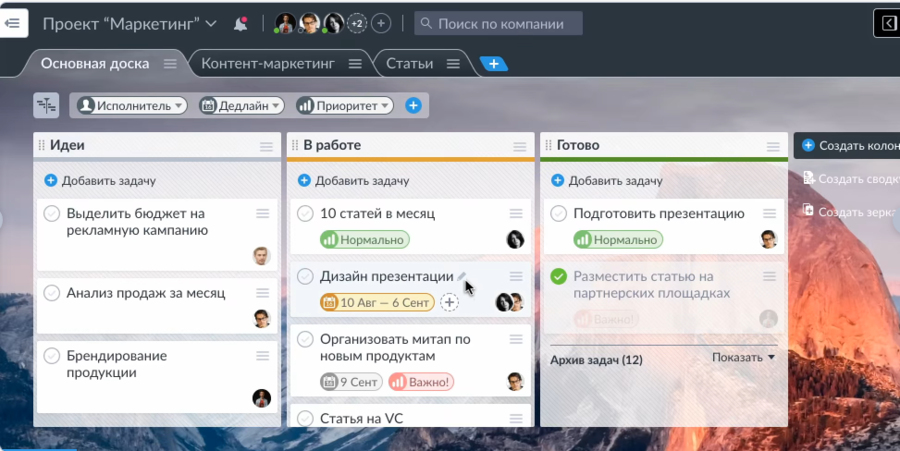
Task: Add a task in В работе column
Action: [x=354, y=181]
